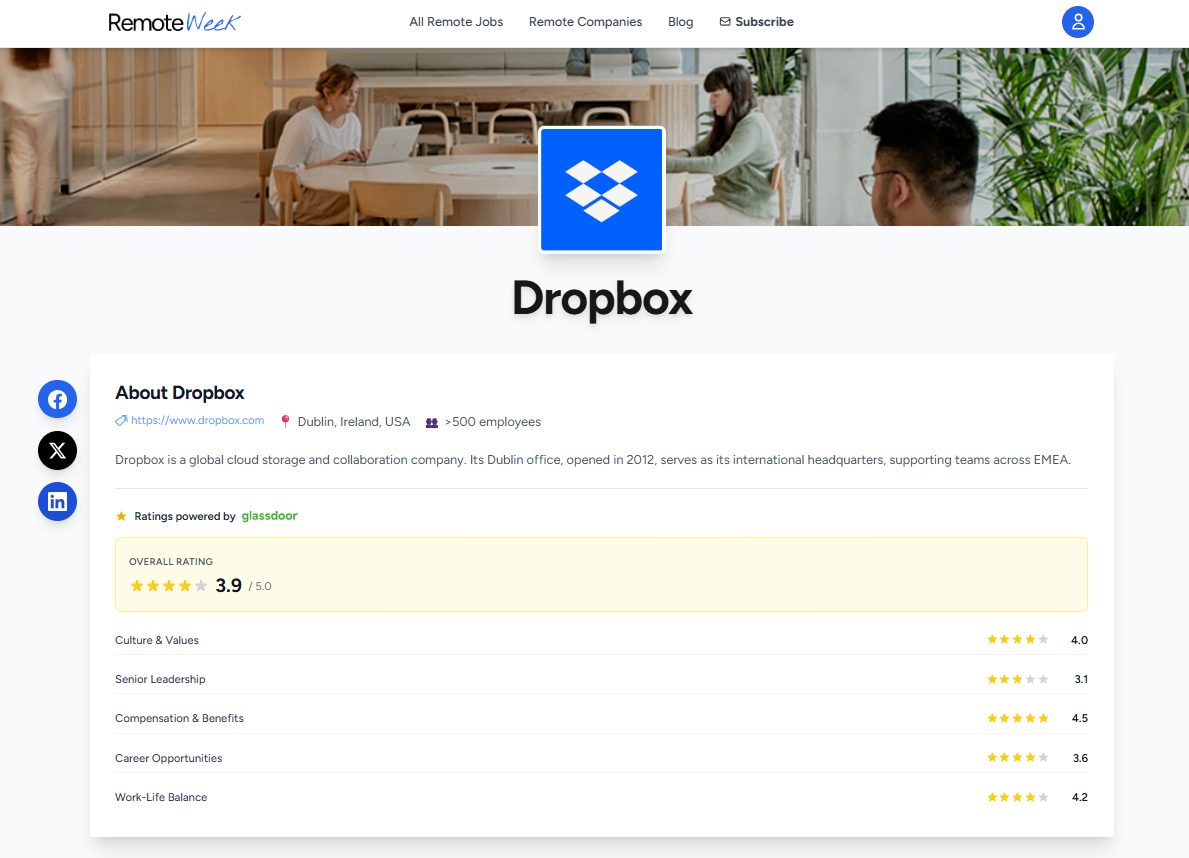Go to RemoteWeek home via logo
The height and width of the screenshot is (858, 1189).
pyautogui.click(x=174, y=22)
